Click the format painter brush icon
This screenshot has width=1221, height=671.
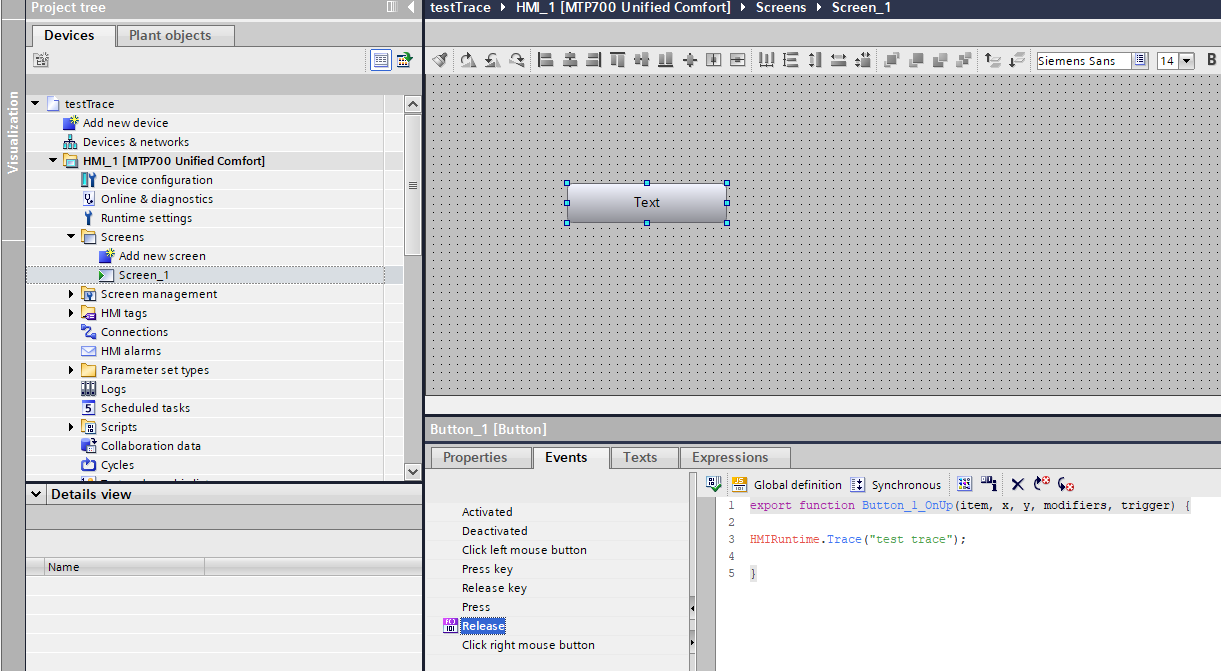440,60
